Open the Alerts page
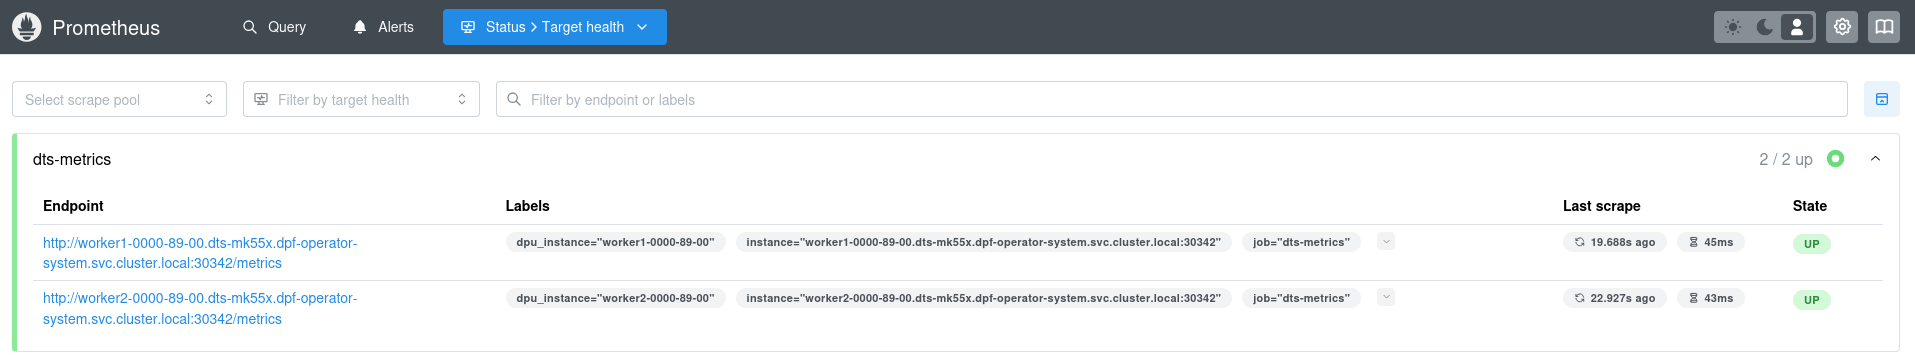 (384, 27)
